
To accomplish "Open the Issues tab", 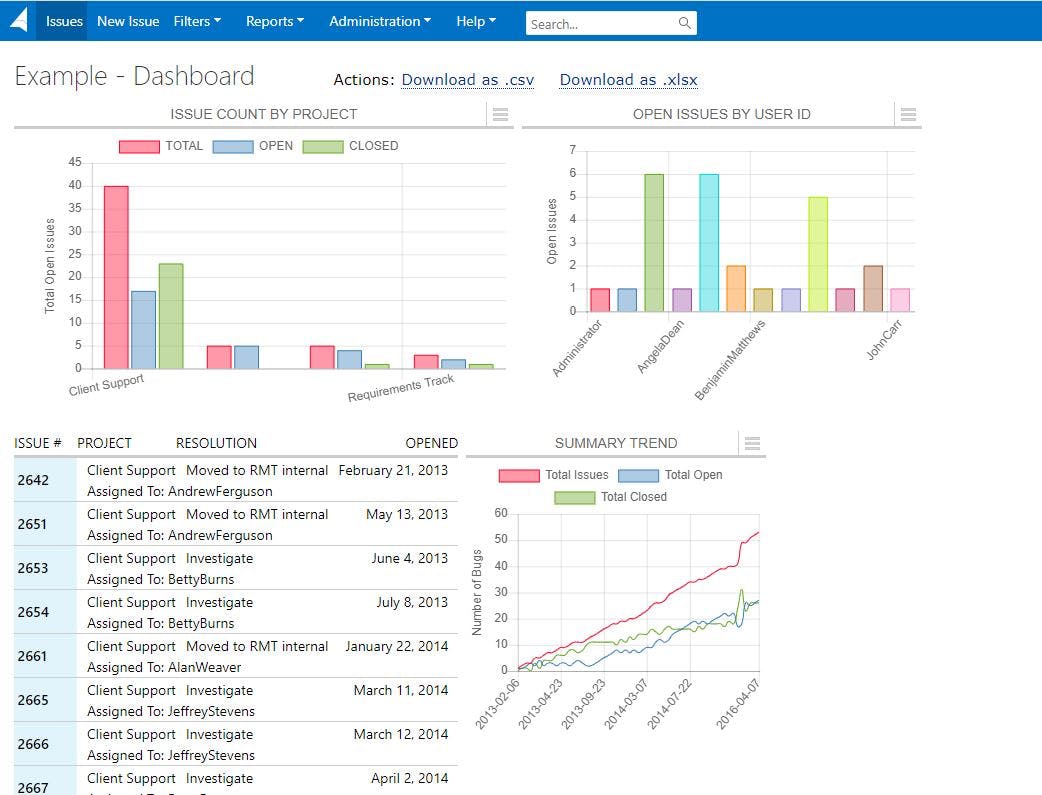I will coord(64,21).
